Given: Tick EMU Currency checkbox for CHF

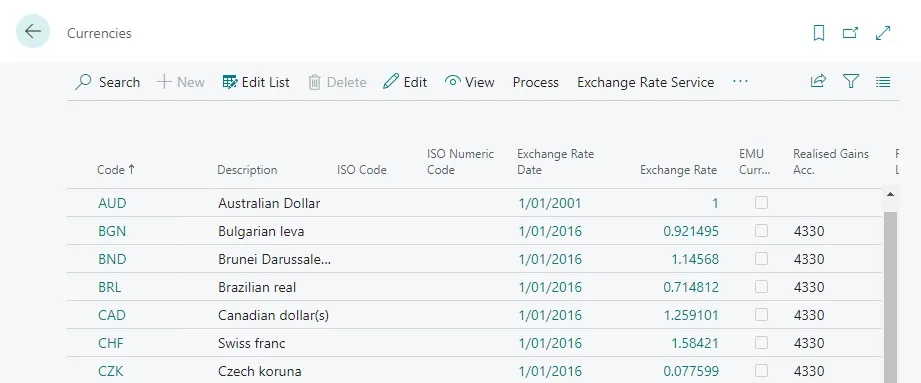Looking at the screenshot, I should [761, 343].
